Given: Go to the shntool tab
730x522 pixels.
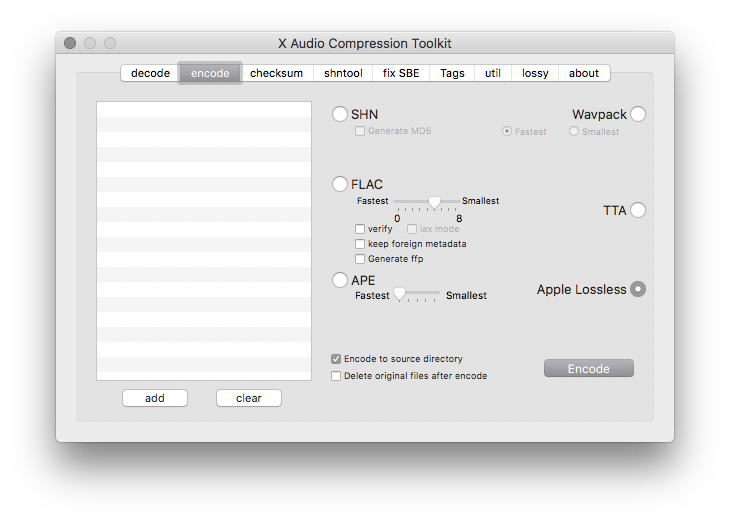Looking at the screenshot, I should click(343, 73).
